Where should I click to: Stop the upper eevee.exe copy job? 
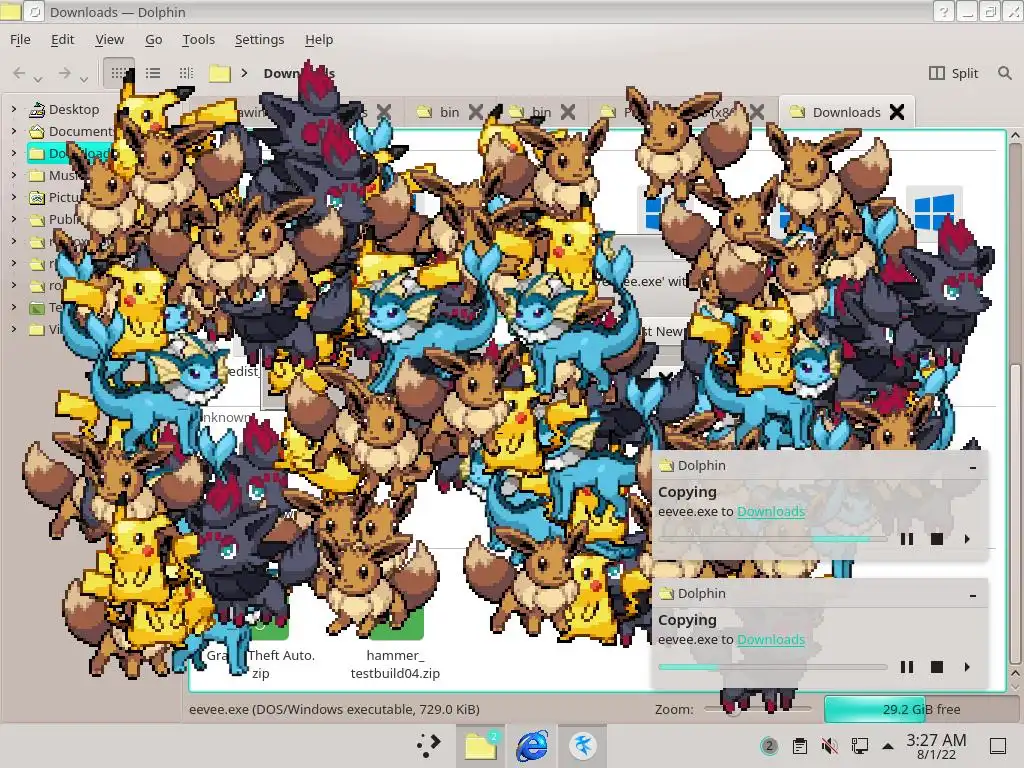point(936,539)
